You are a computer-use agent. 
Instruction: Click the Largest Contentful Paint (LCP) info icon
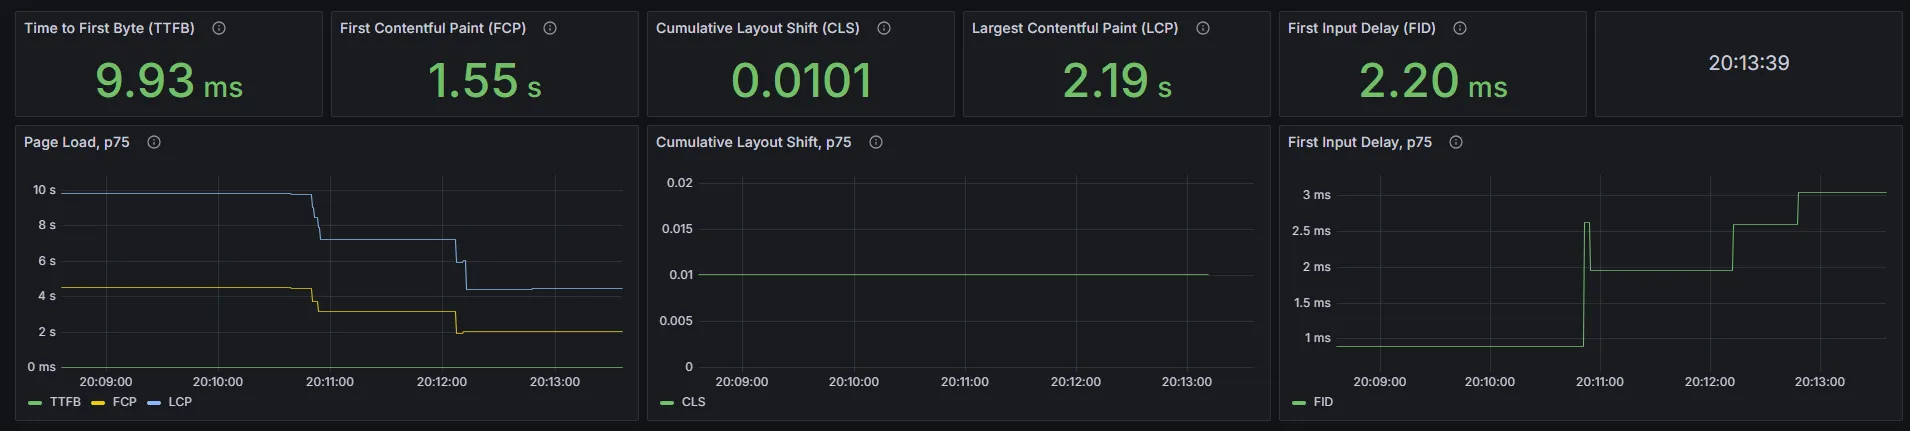click(x=1203, y=28)
